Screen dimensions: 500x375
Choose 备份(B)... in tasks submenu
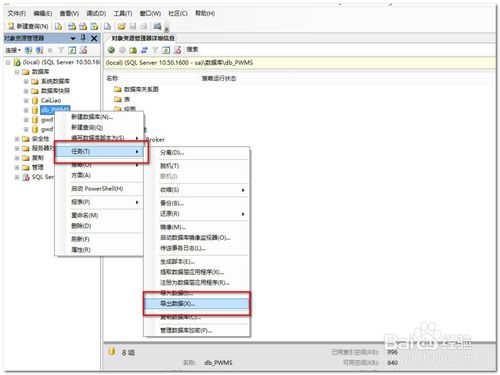pyautogui.click(x=197, y=203)
